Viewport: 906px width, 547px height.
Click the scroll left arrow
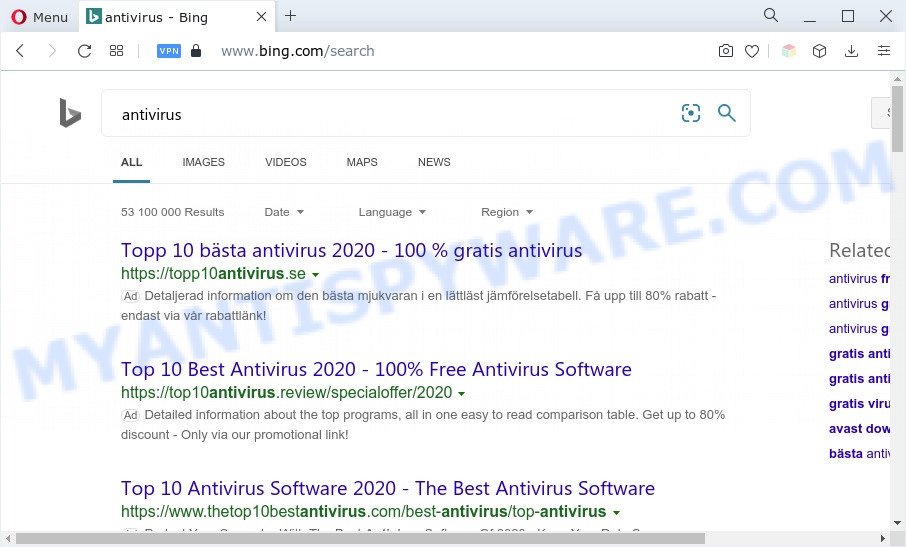tap(8, 538)
